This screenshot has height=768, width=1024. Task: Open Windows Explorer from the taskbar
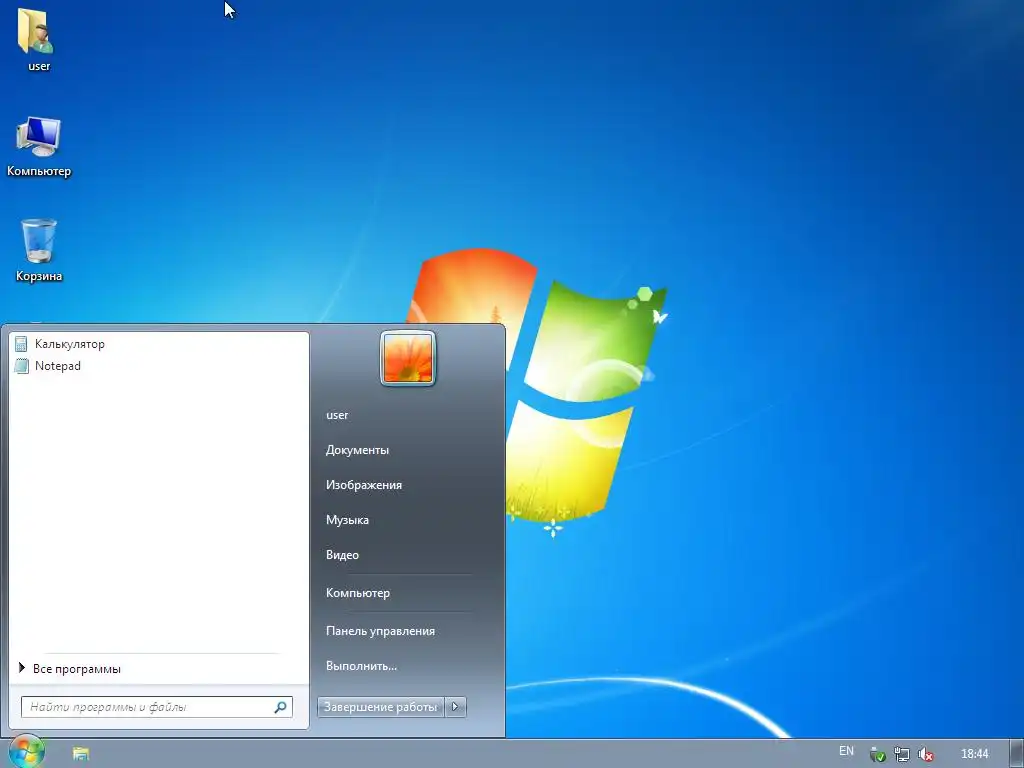coord(81,754)
